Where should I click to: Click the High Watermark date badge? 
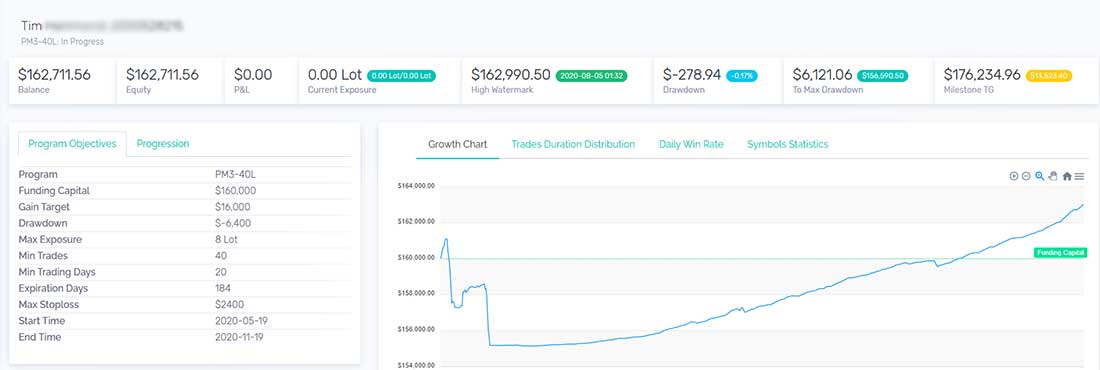[592, 75]
